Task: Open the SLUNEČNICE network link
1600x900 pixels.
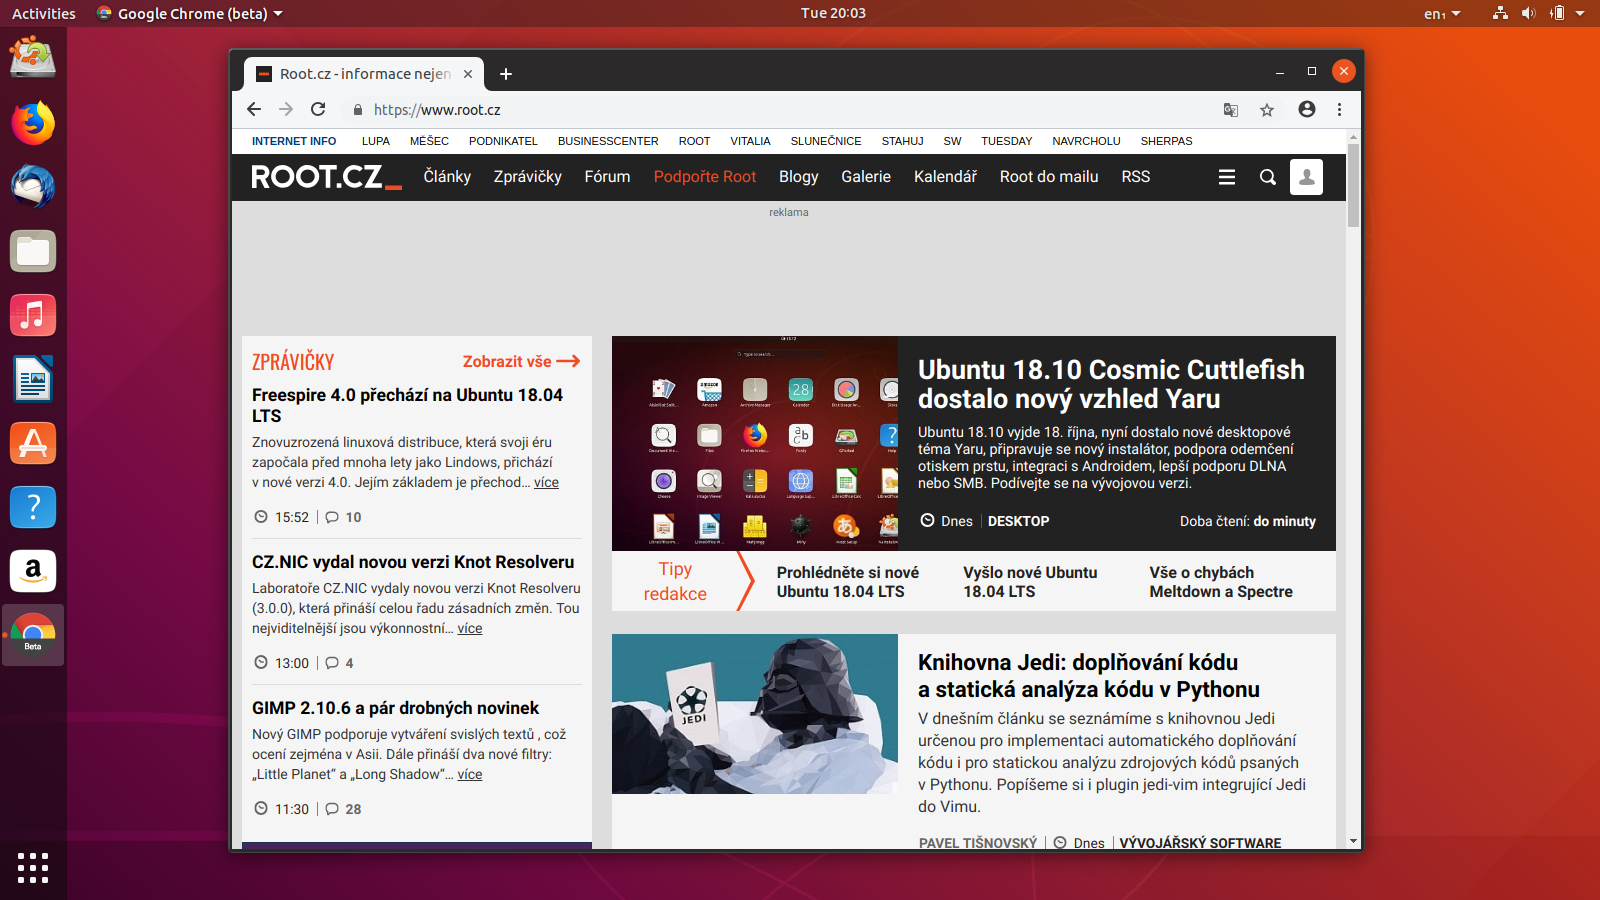Action: 826,141
